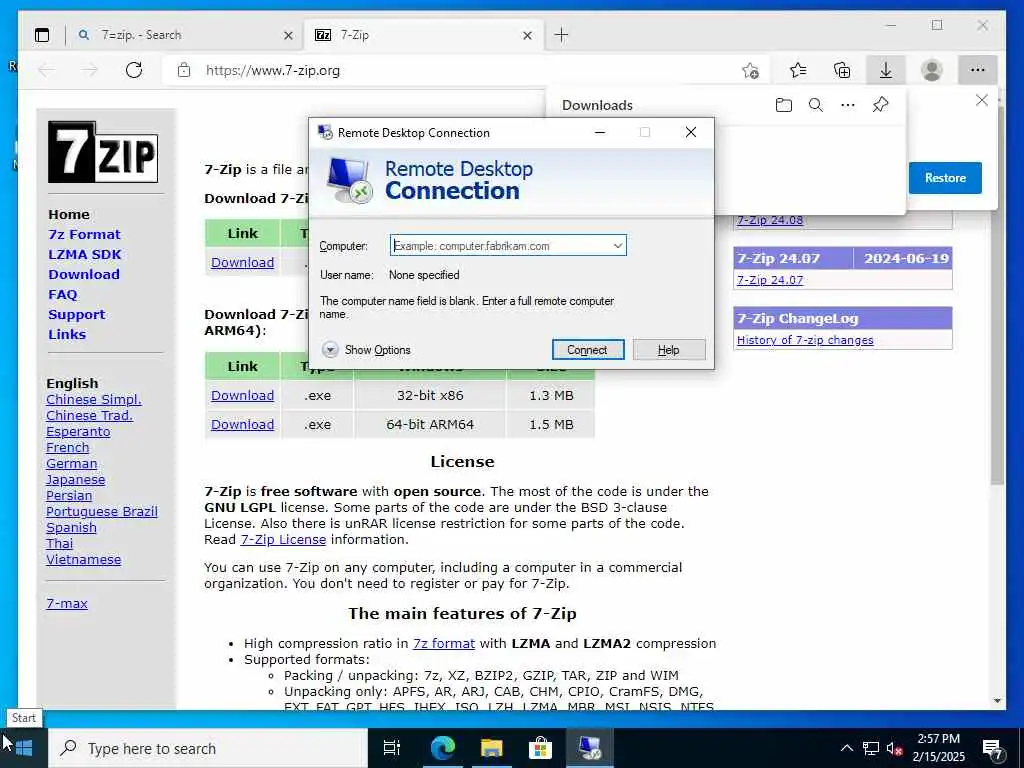1024x768 pixels.
Task: Open the notification center icon
Action: point(993,750)
